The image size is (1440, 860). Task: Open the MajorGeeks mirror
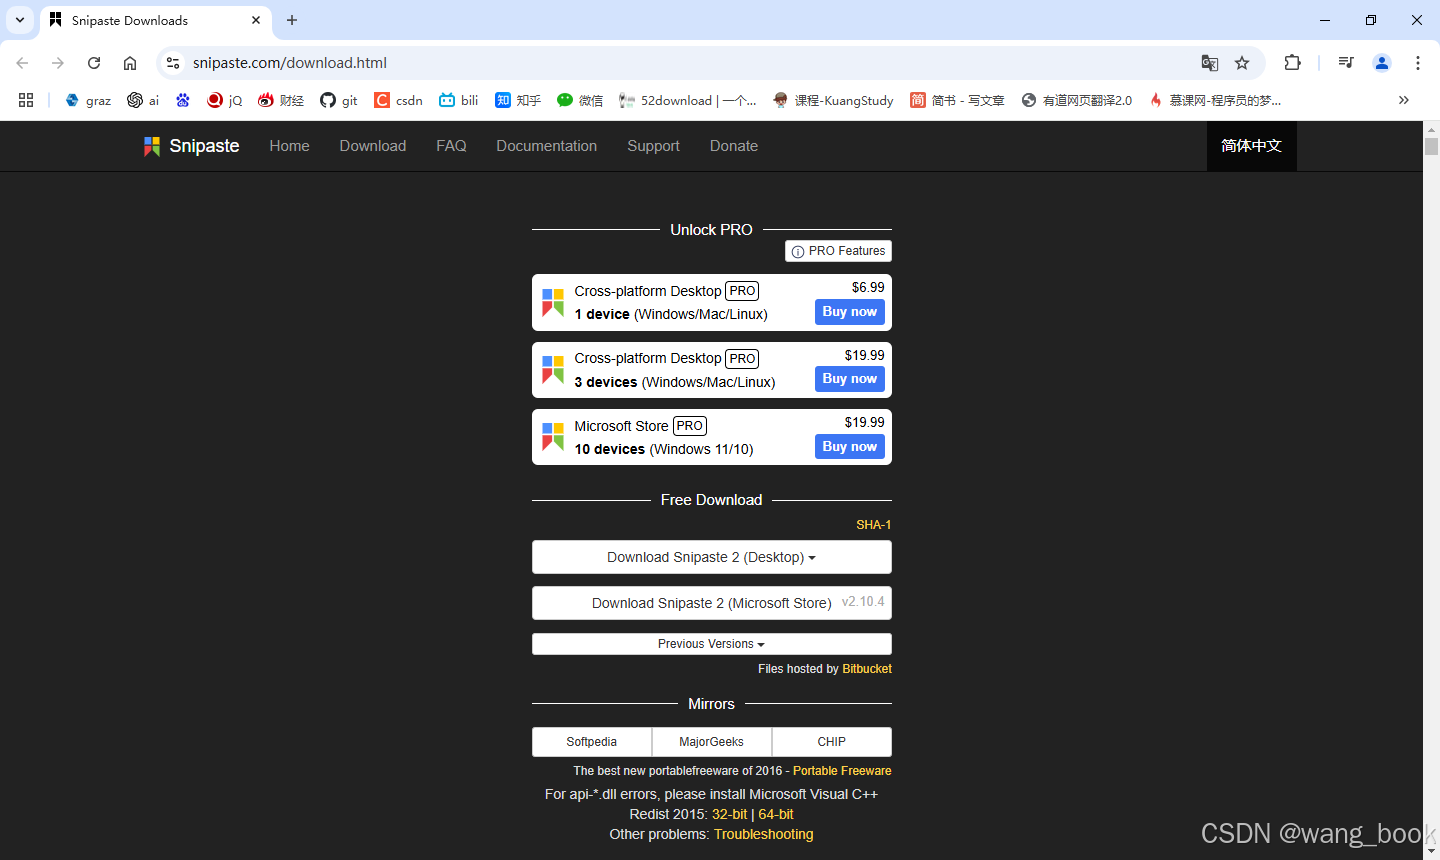(x=712, y=742)
